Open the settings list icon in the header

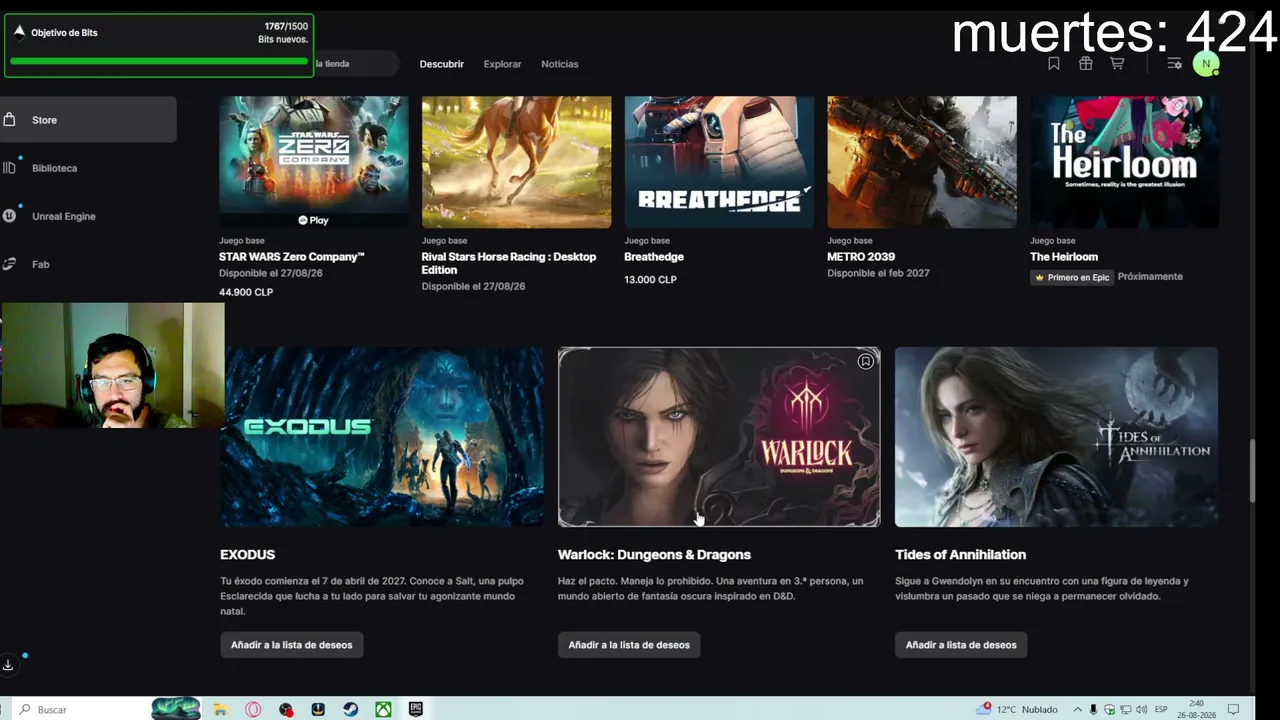coord(1175,63)
